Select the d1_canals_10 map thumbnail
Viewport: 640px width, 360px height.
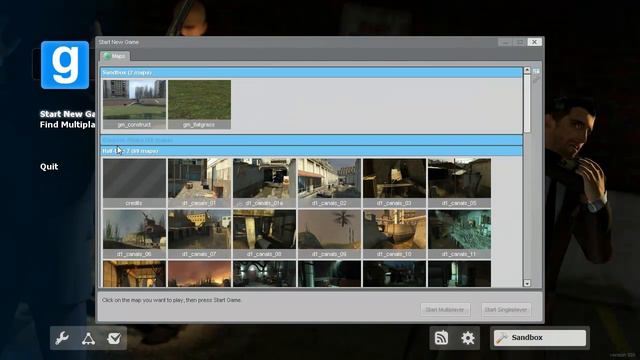[394, 234]
